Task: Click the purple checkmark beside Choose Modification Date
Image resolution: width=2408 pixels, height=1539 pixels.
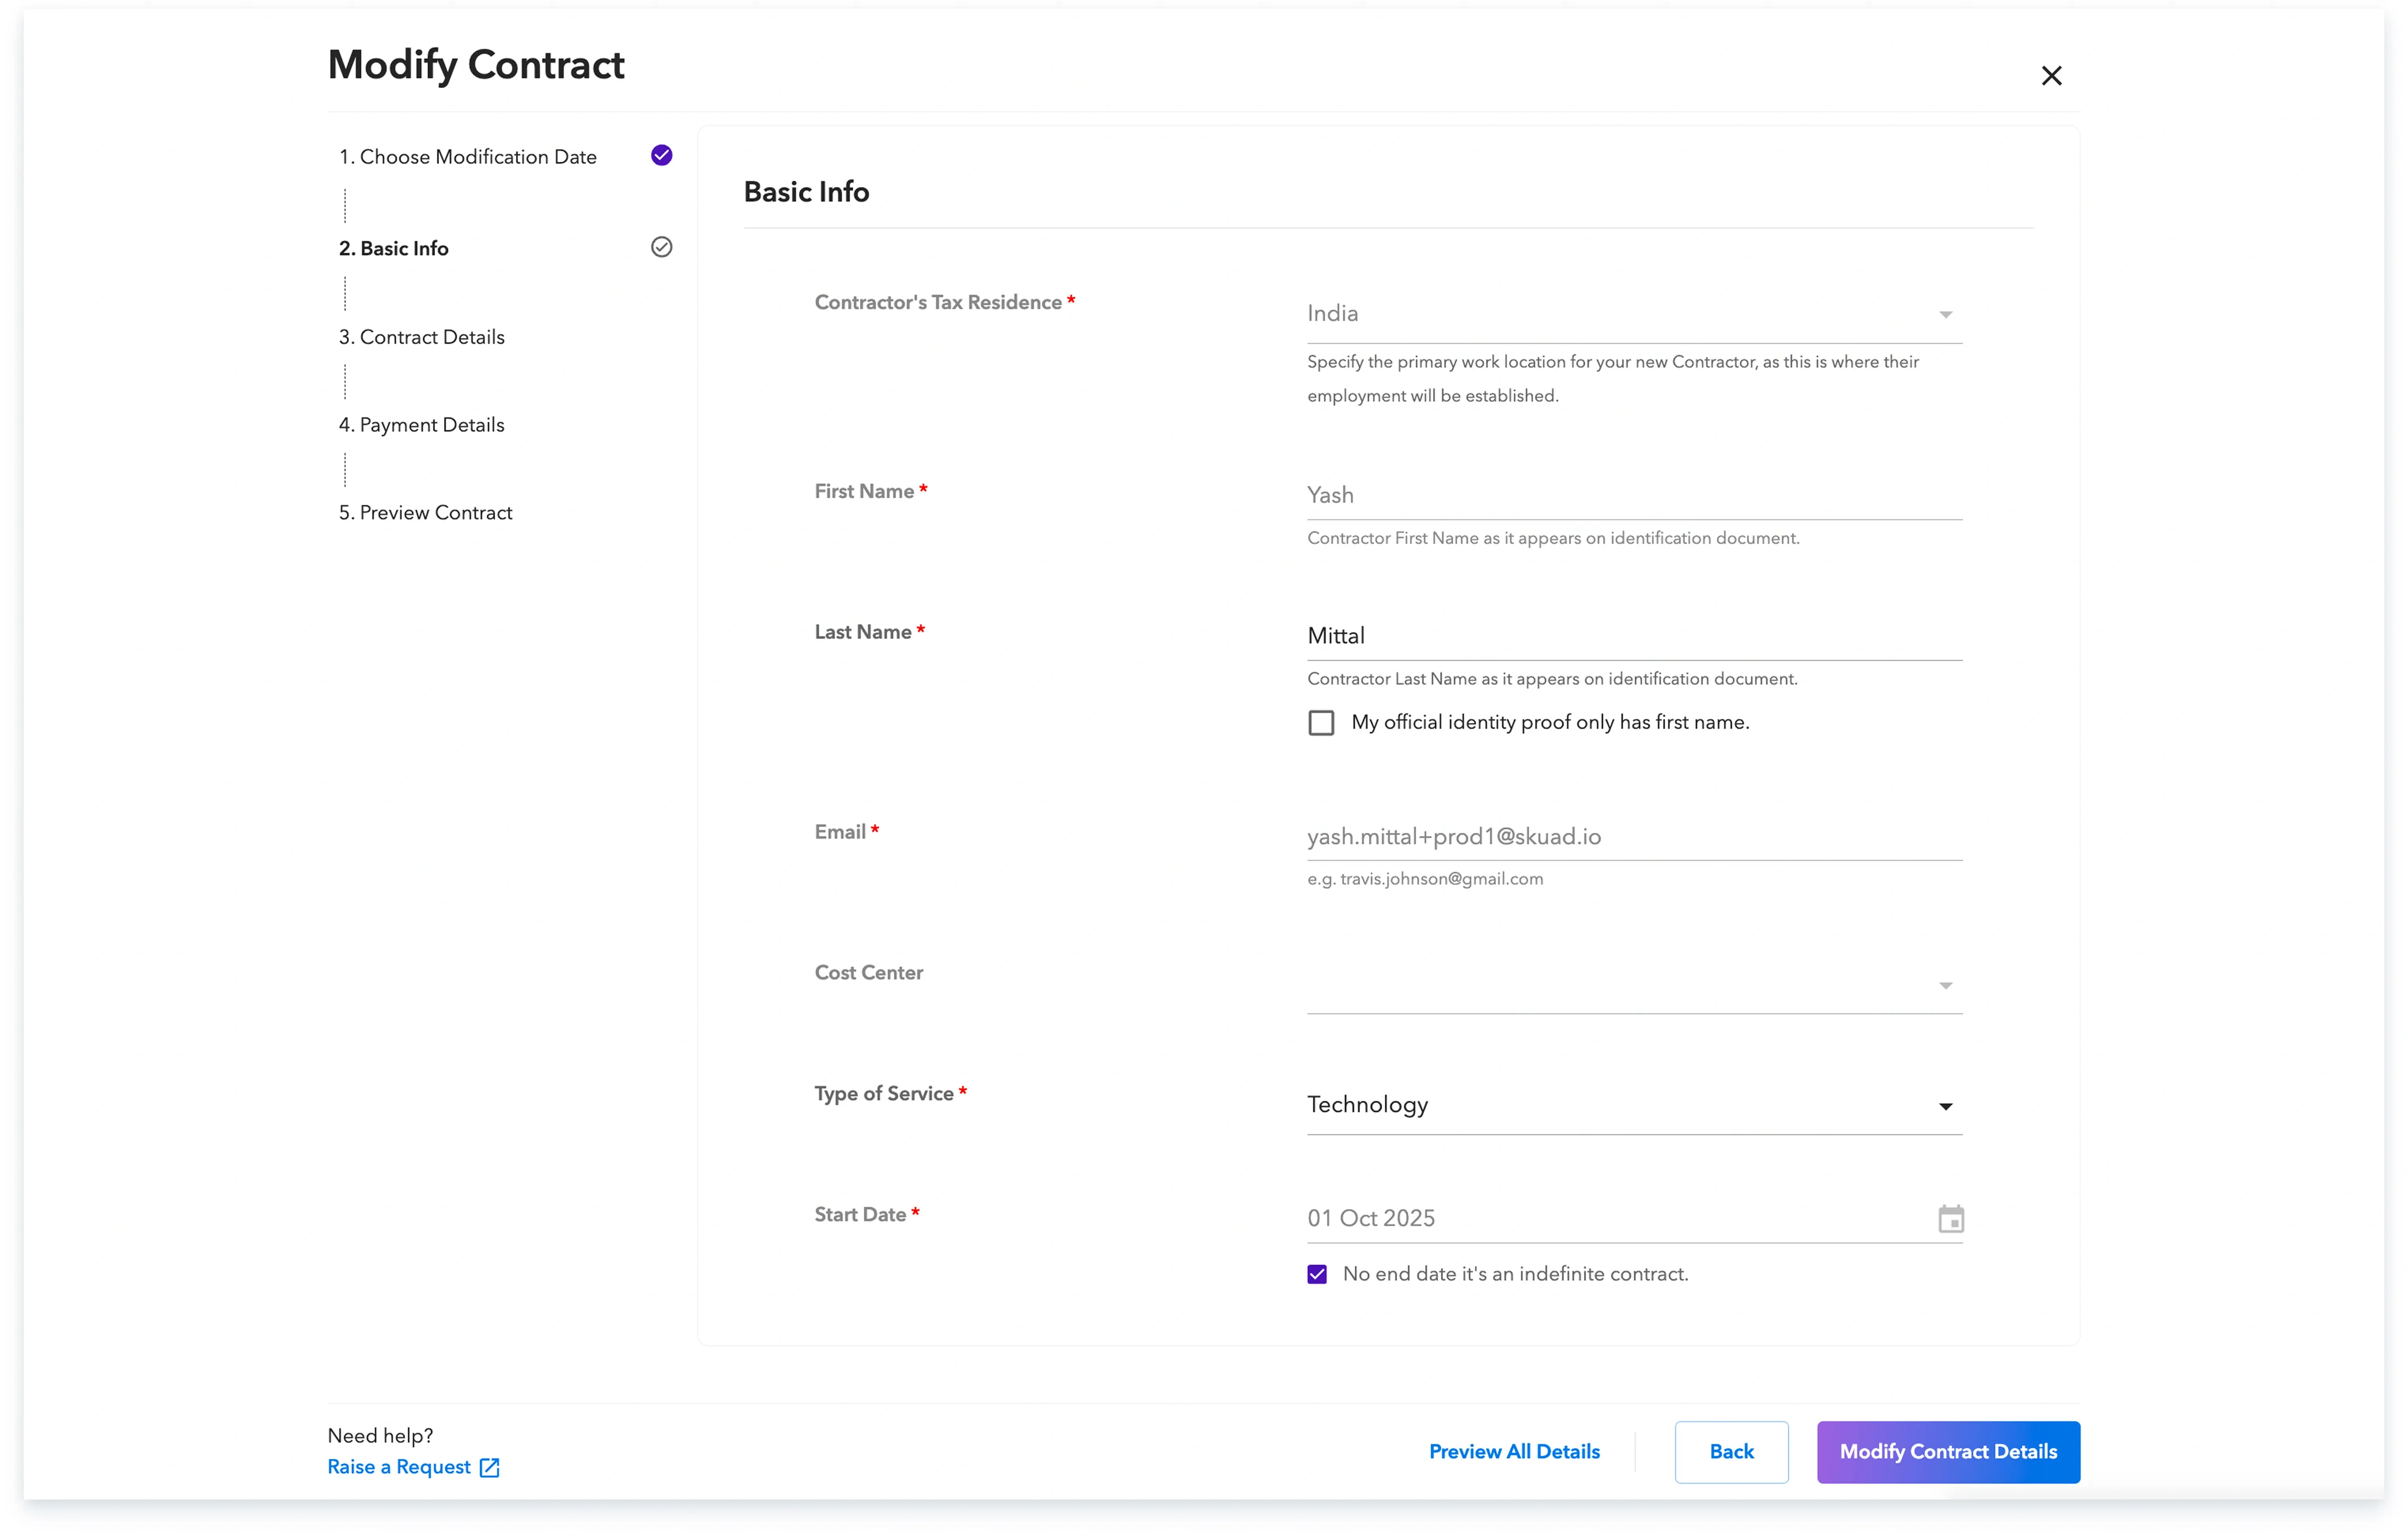Action: [661, 155]
